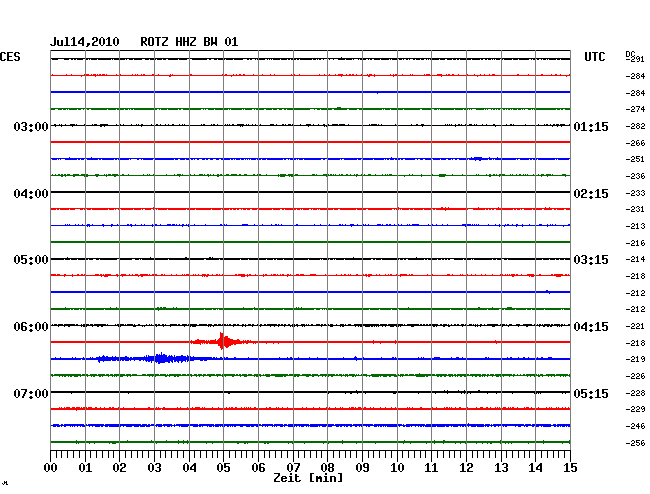Click x-axis minute label 03

tap(154, 468)
